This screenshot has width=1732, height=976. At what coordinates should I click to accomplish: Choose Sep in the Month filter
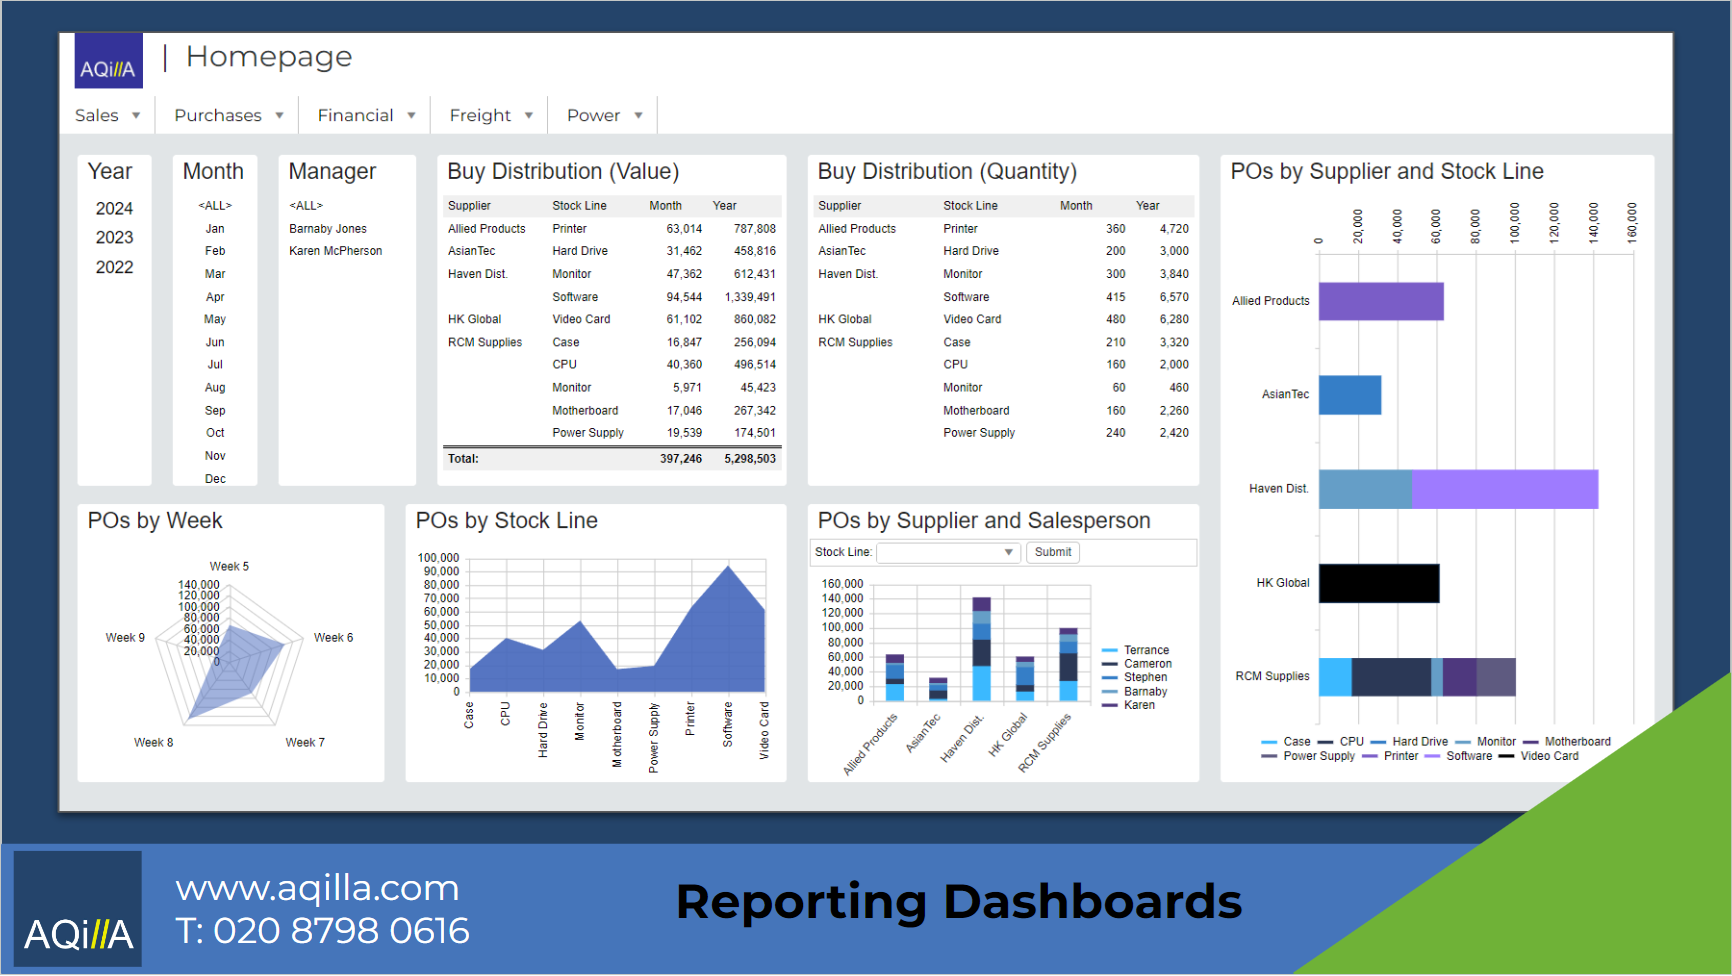tap(215, 410)
